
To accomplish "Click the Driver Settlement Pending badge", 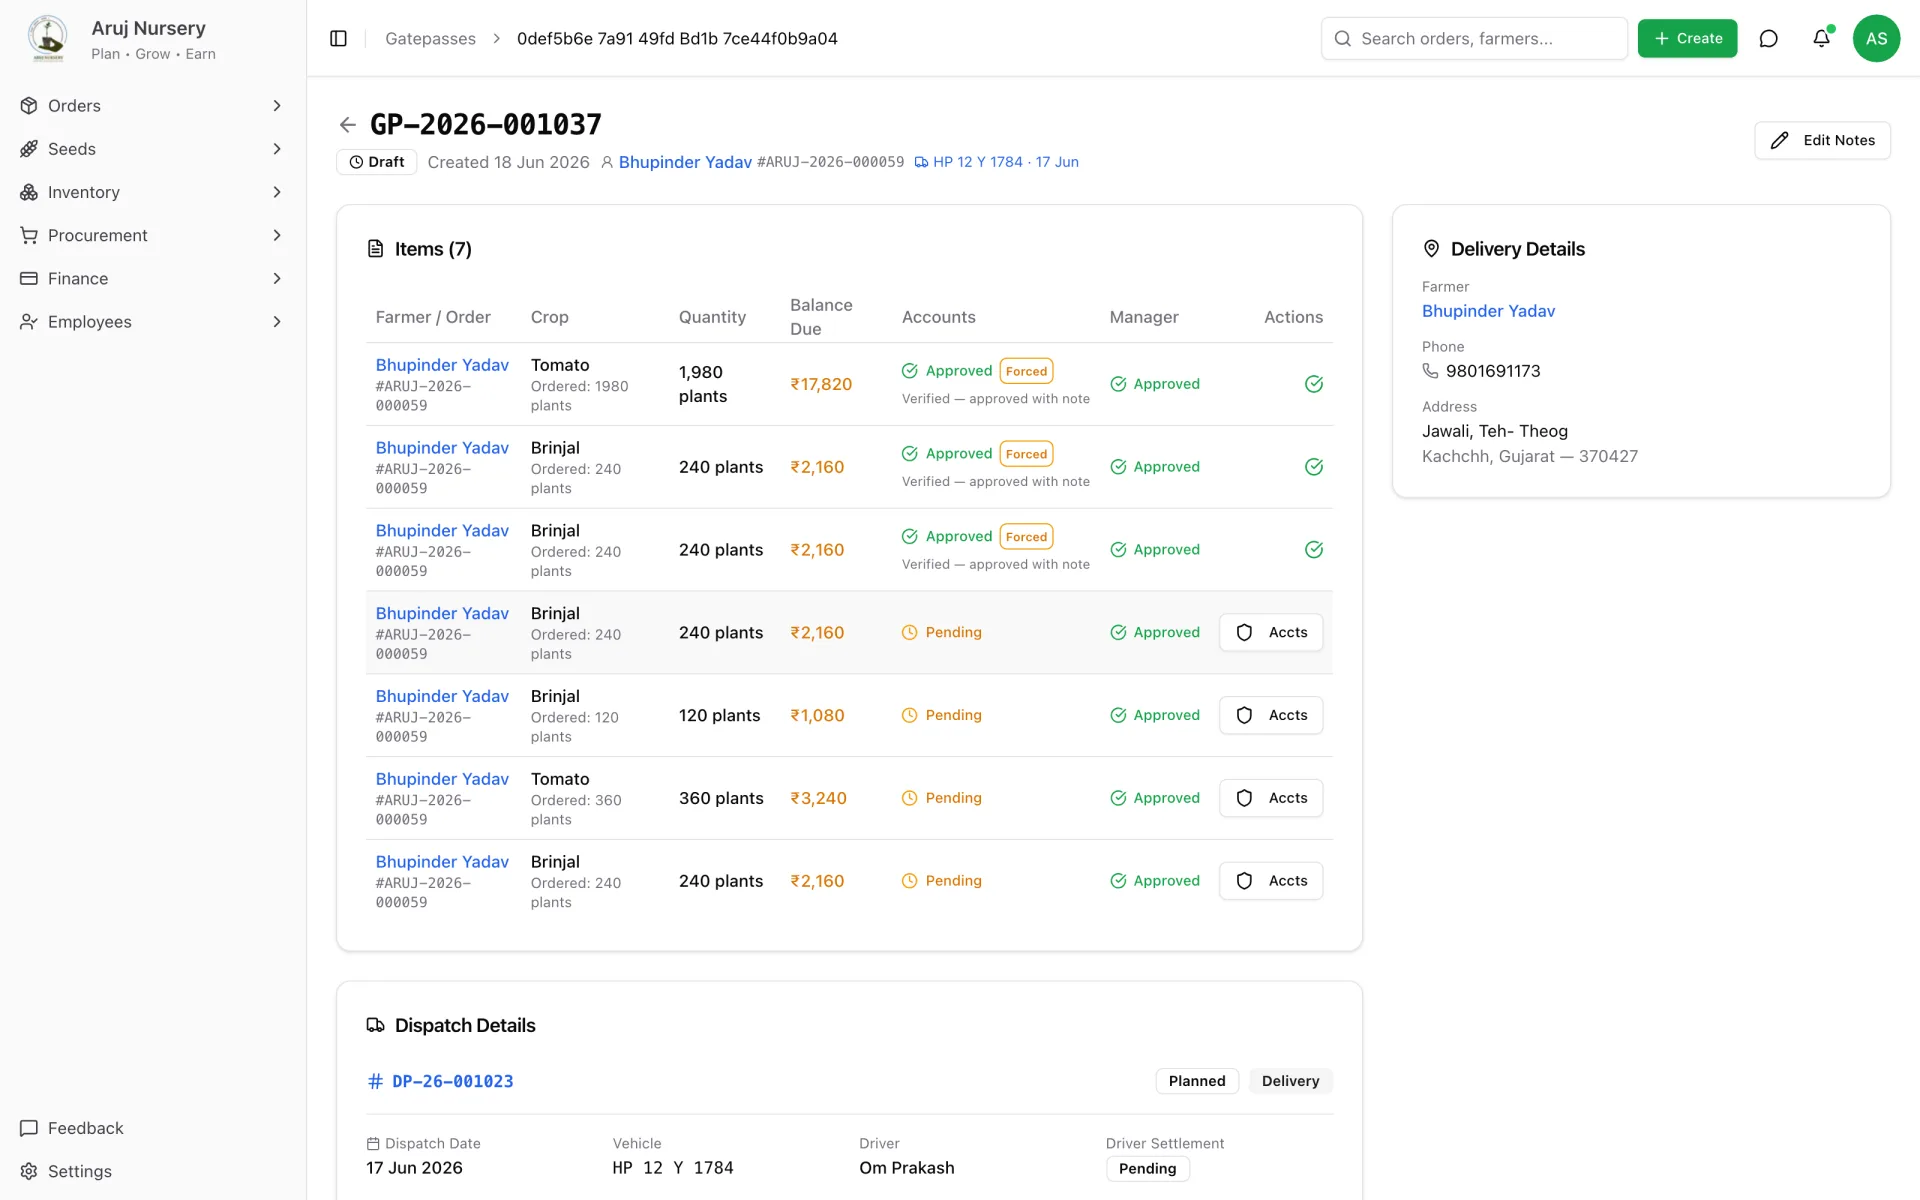I will [1147, 1169].
